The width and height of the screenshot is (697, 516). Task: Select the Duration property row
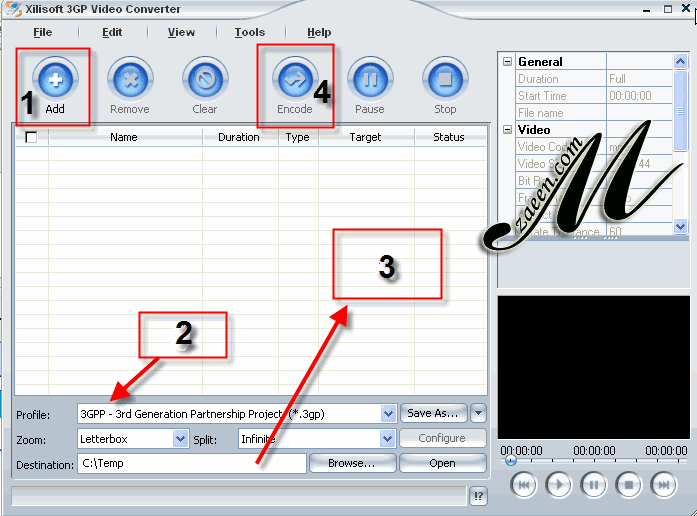[593, 79]
